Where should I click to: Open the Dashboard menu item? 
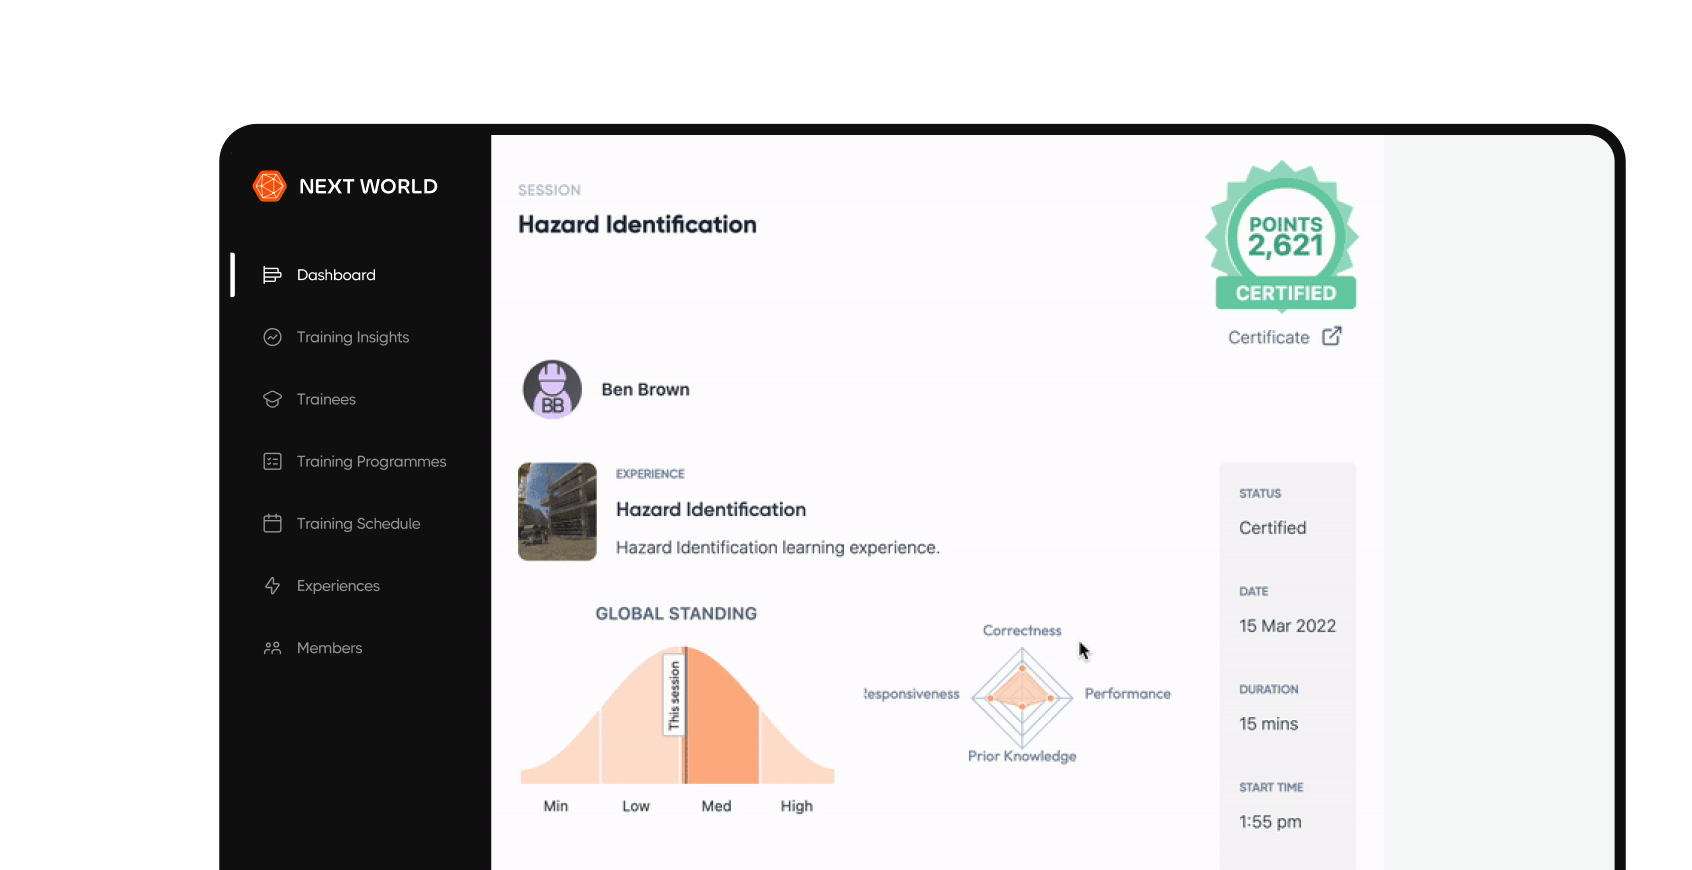(336, 275)
